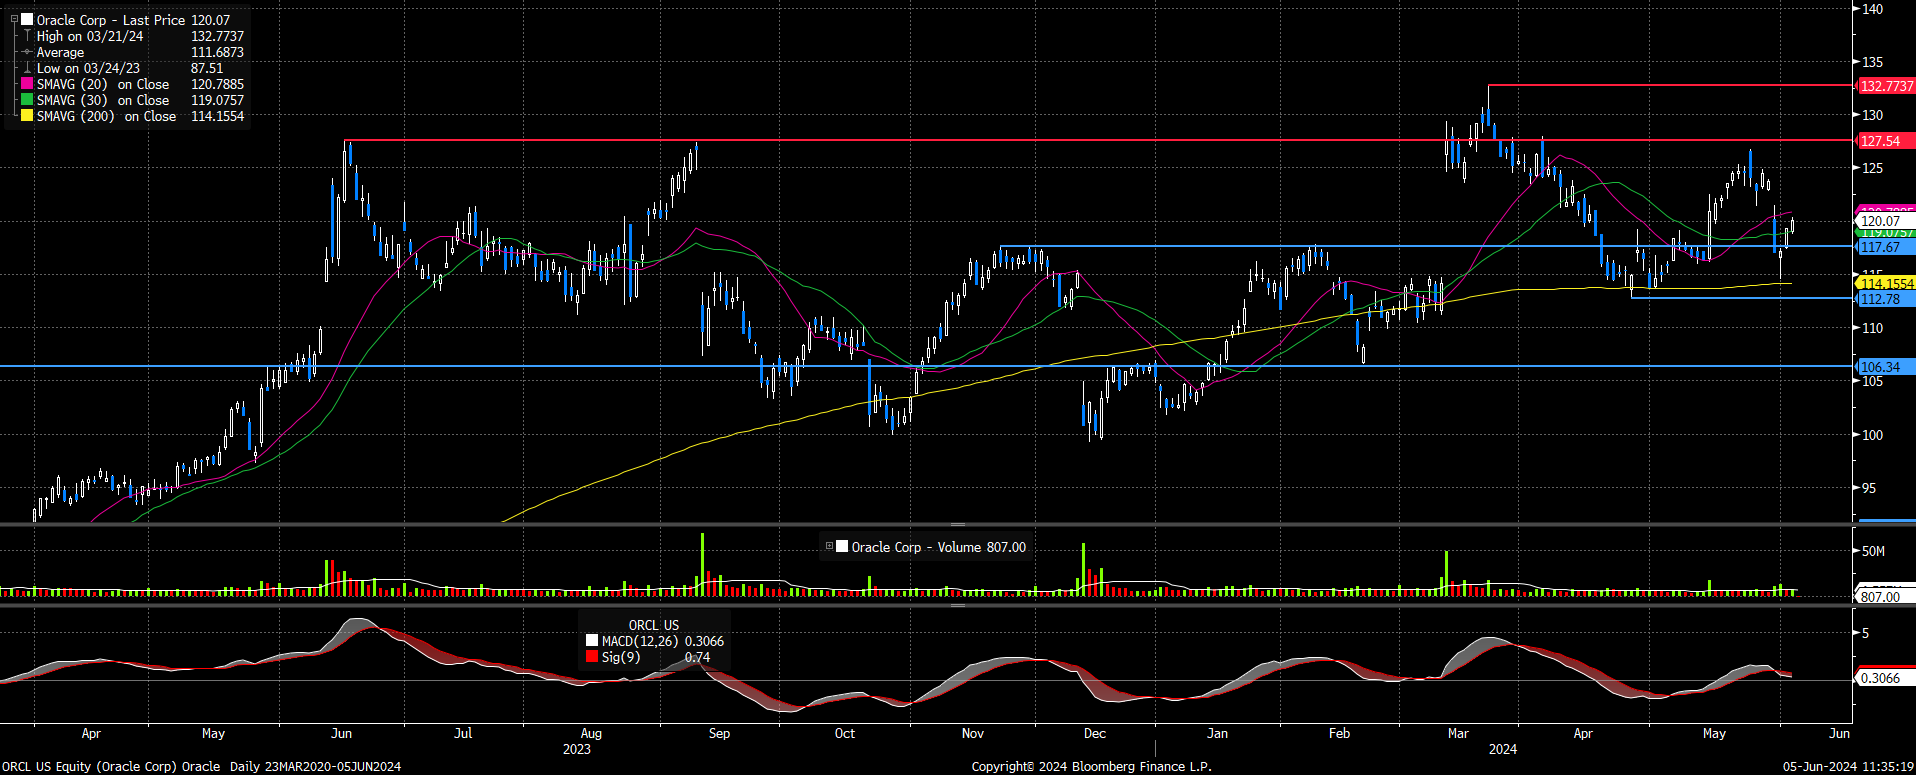Click the red Sig(9) color swatch

[592, 657]
